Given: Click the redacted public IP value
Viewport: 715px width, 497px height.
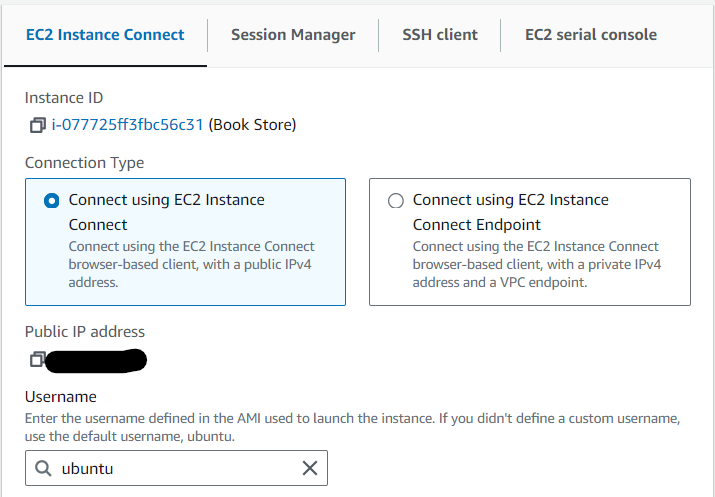Looking at the screenshot, I should 98,358.
